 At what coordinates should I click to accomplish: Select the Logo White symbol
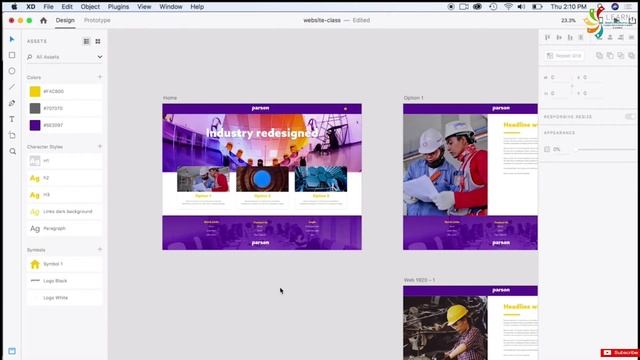(64, 298)
